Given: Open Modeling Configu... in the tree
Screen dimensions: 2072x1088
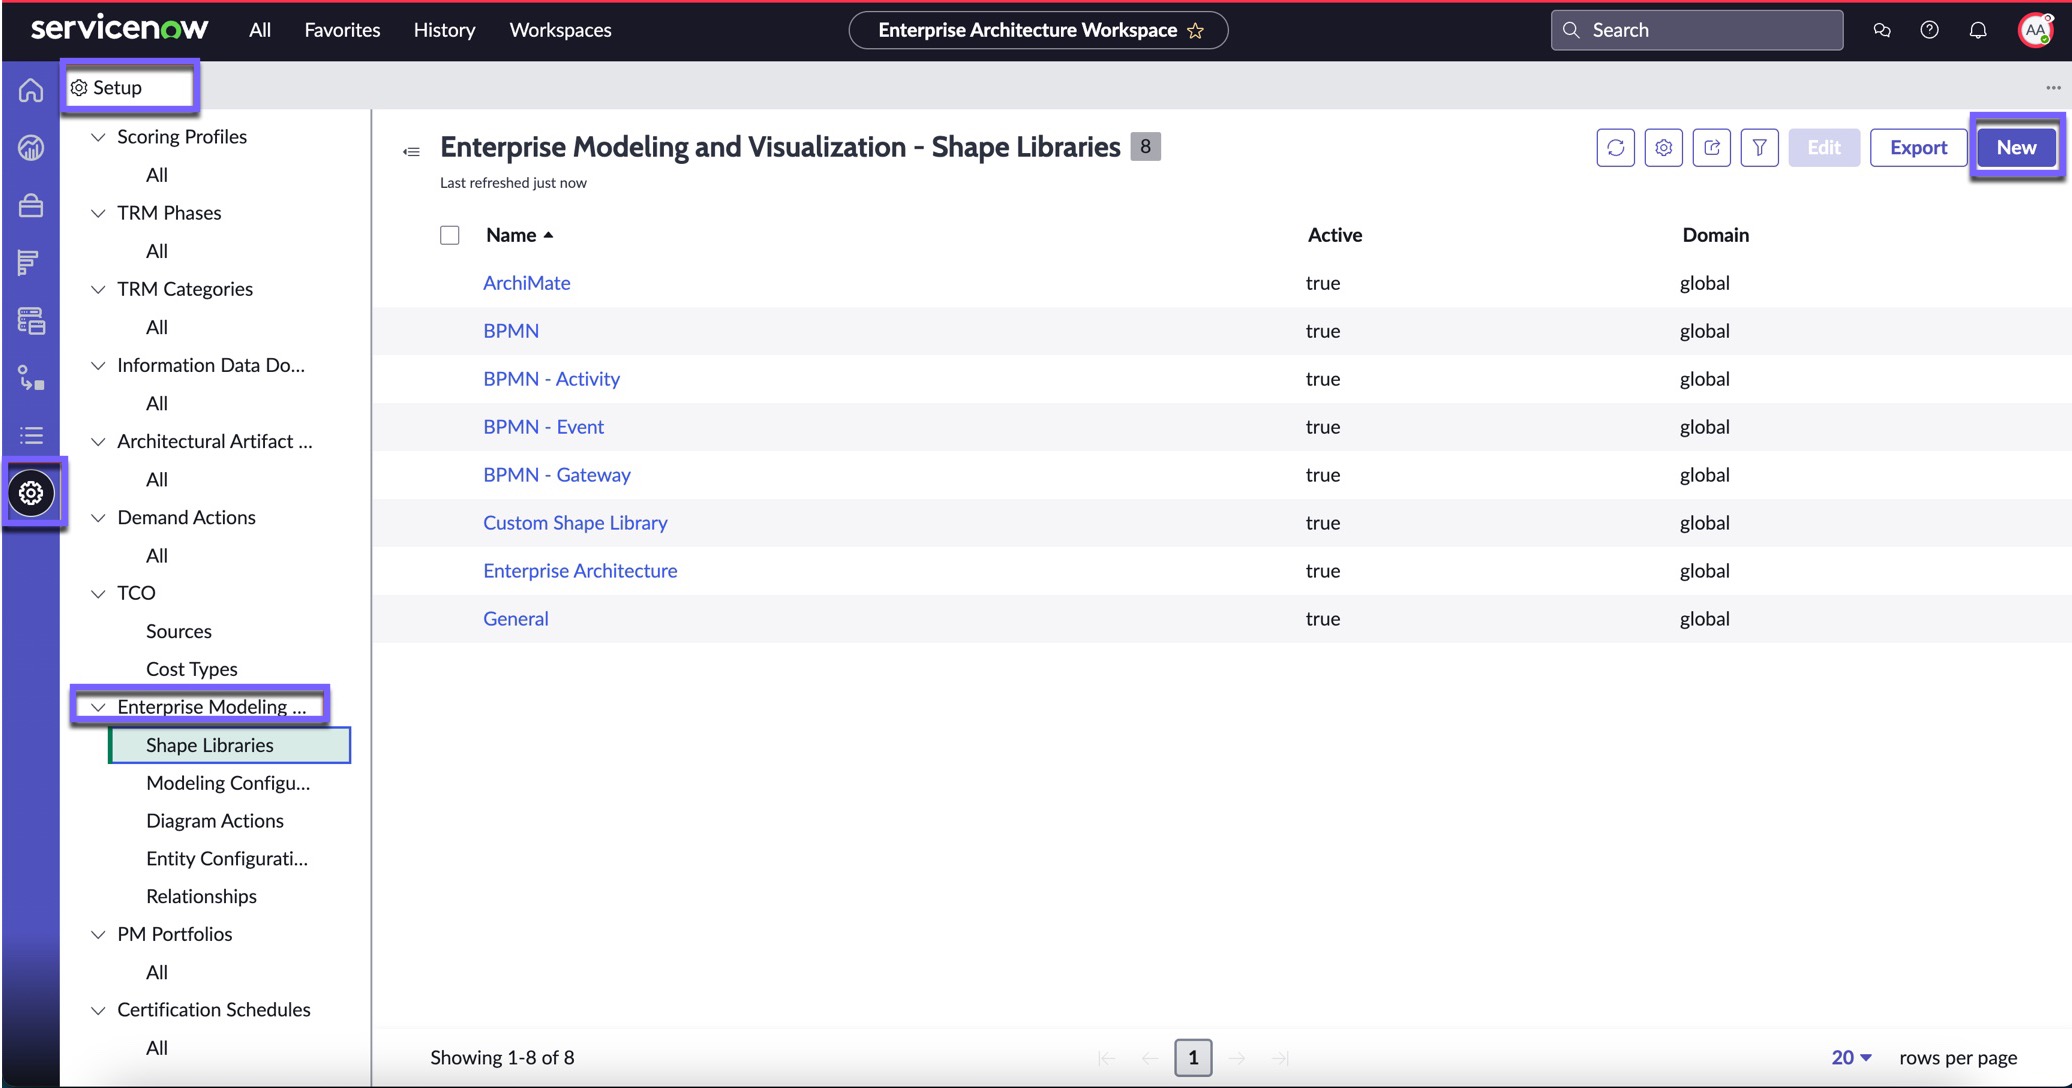Looking at the screenshot, I should pos(228,783).
